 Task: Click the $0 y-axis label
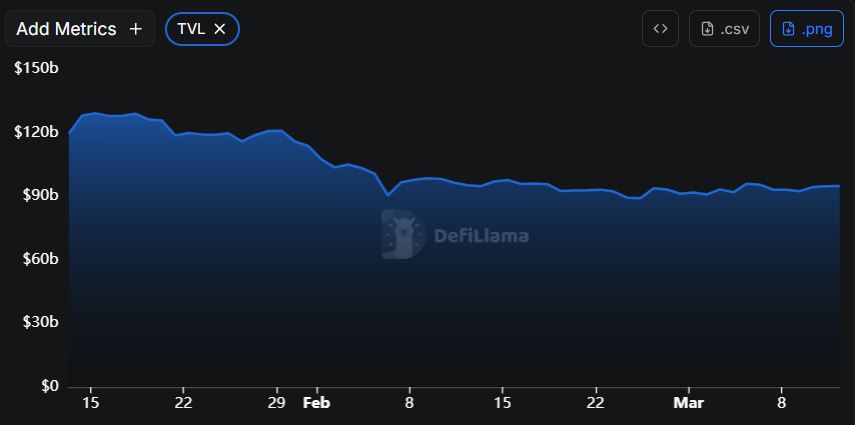[48, 386]
